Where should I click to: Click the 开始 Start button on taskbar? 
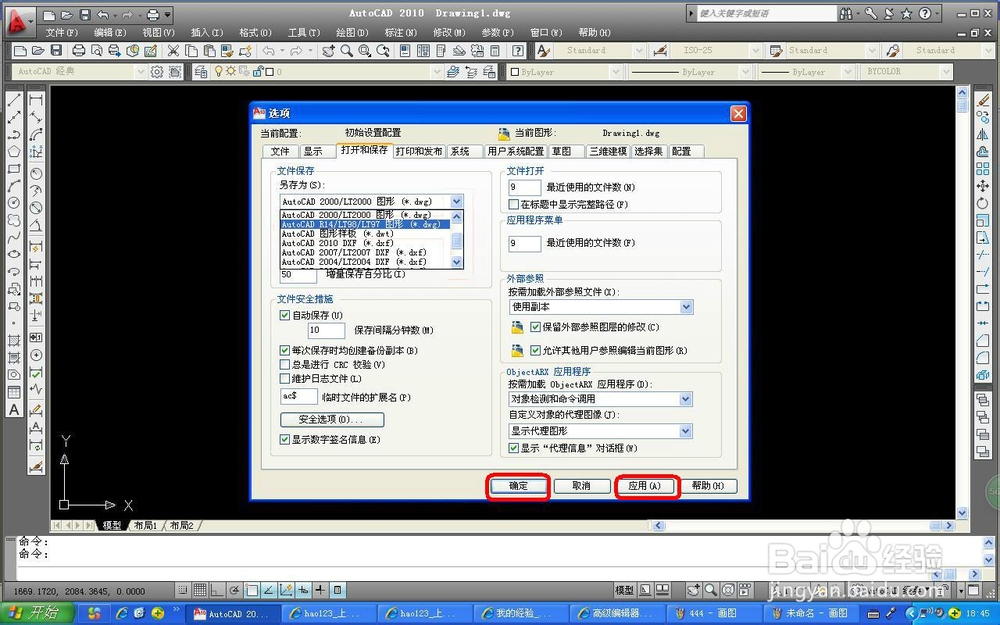tap(38, 614)
